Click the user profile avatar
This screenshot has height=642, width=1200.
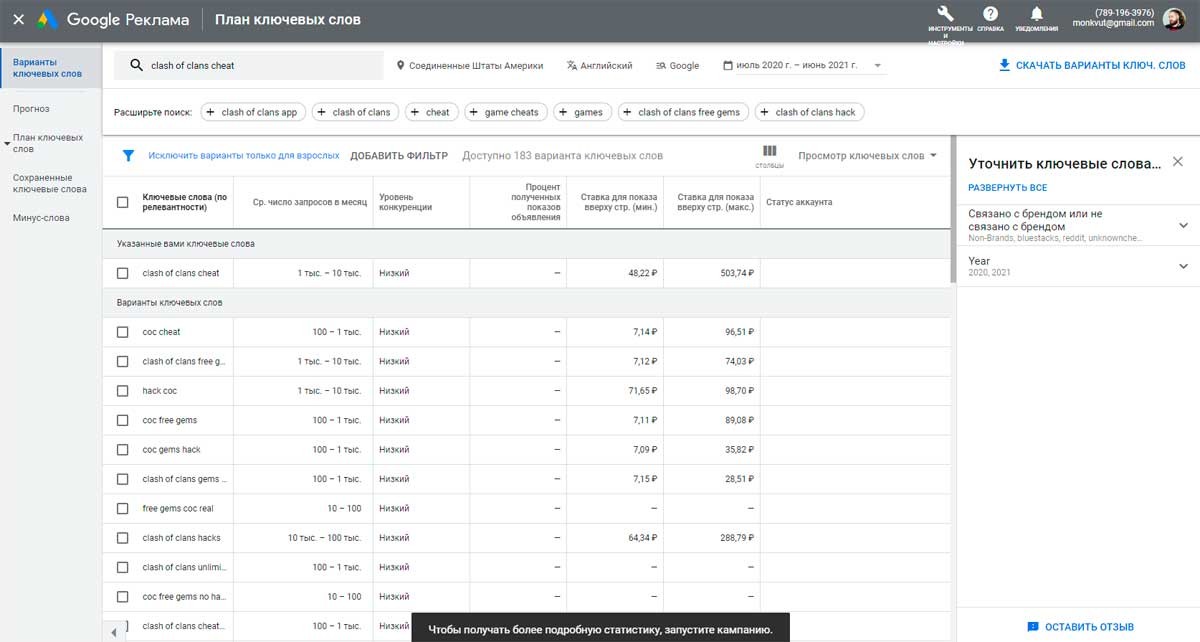pyautogui.click(x=1172, y=19)
